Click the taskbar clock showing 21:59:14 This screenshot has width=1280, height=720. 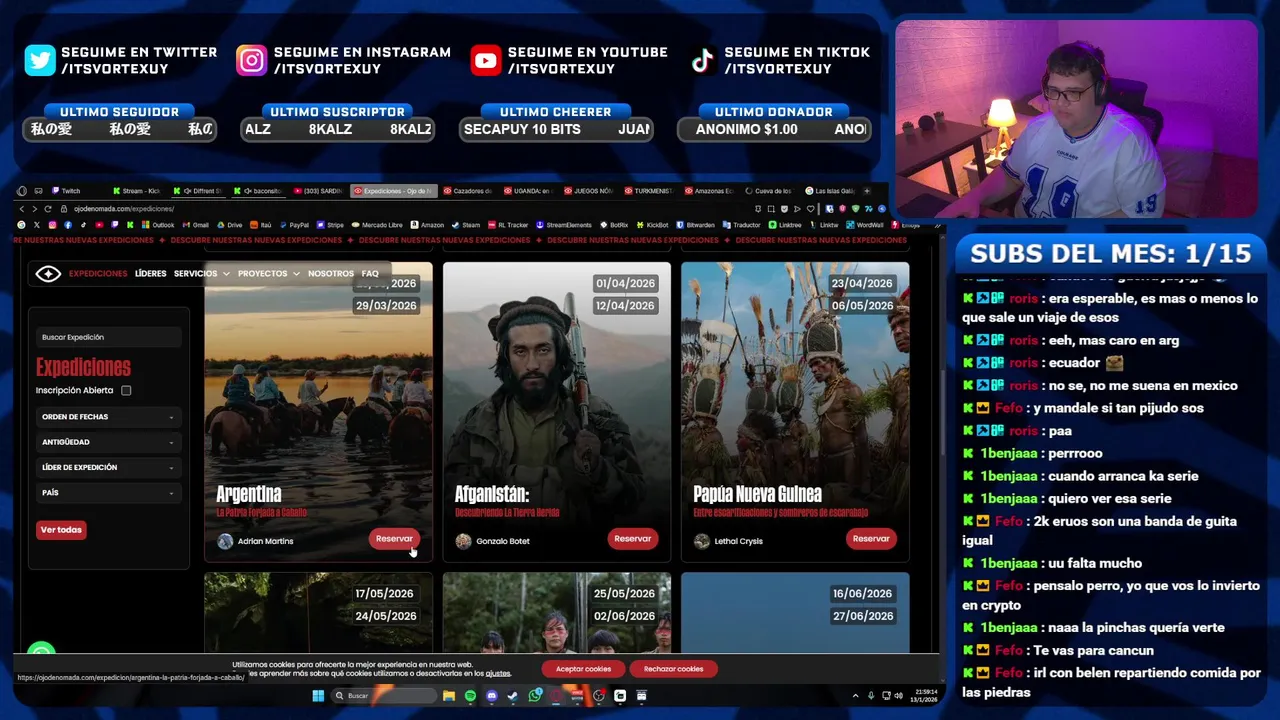pos(923,695)
